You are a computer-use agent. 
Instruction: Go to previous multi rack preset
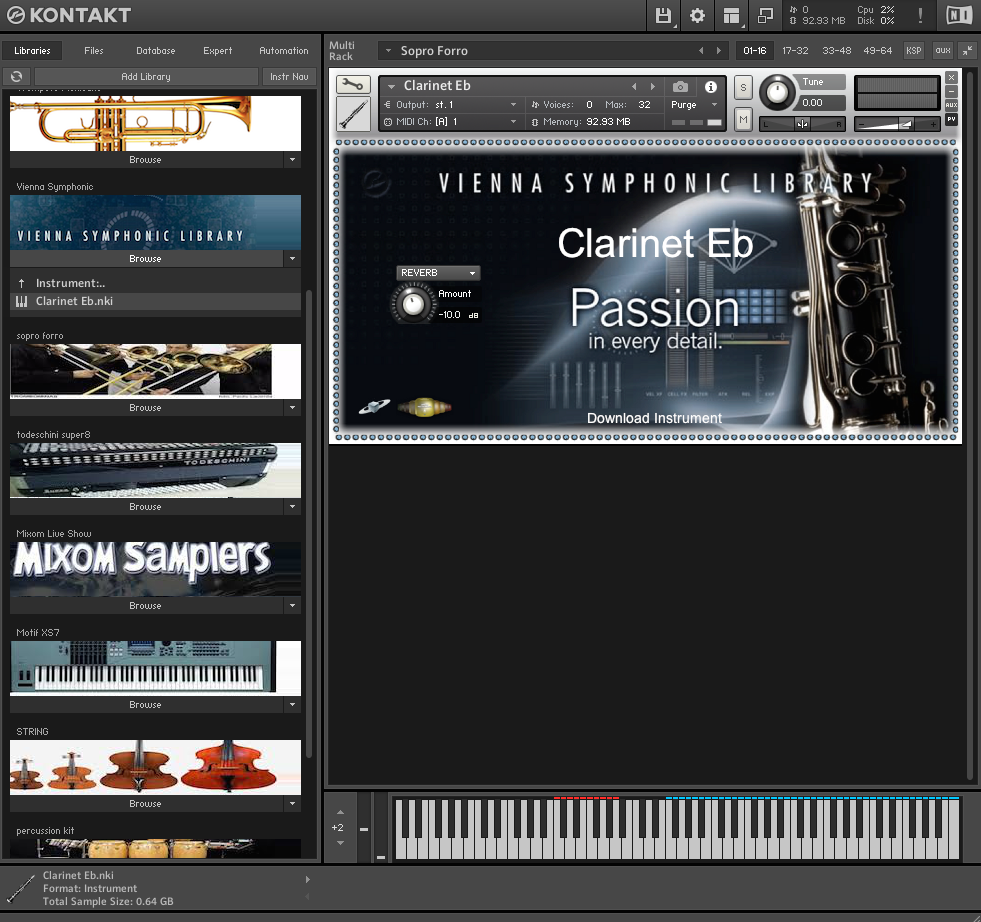(x=701, y=51)
